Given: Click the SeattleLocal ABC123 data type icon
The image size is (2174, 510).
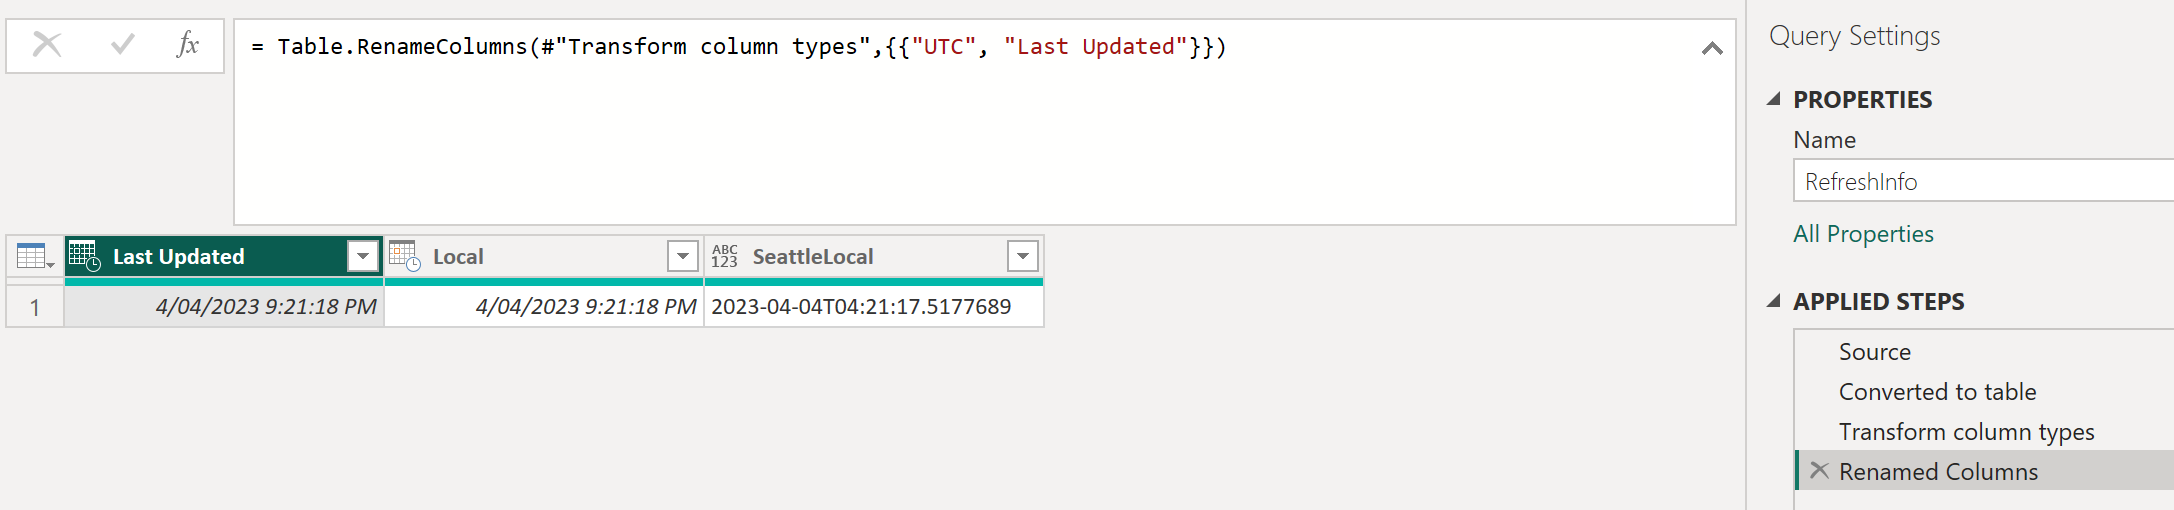Looking at the screenshot, I should coord(725,257).
